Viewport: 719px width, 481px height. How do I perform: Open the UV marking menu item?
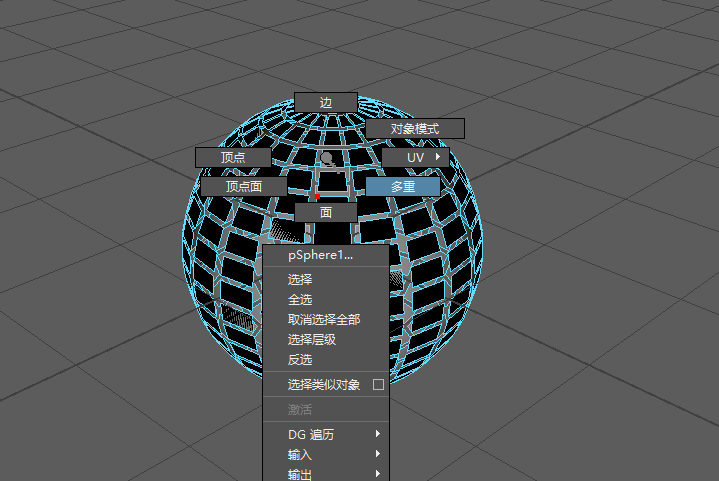(x=415, y=157)
